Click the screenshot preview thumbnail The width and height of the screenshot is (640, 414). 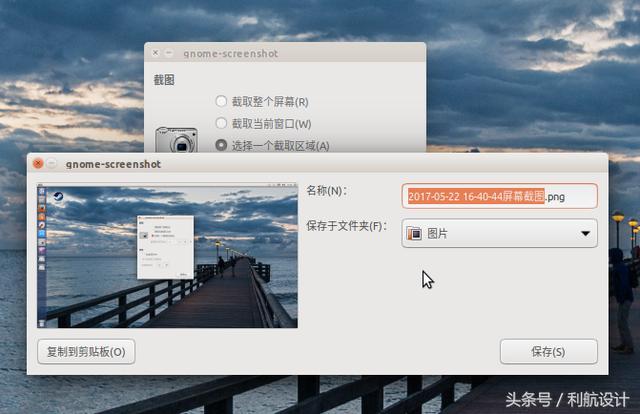click(167, 255)
